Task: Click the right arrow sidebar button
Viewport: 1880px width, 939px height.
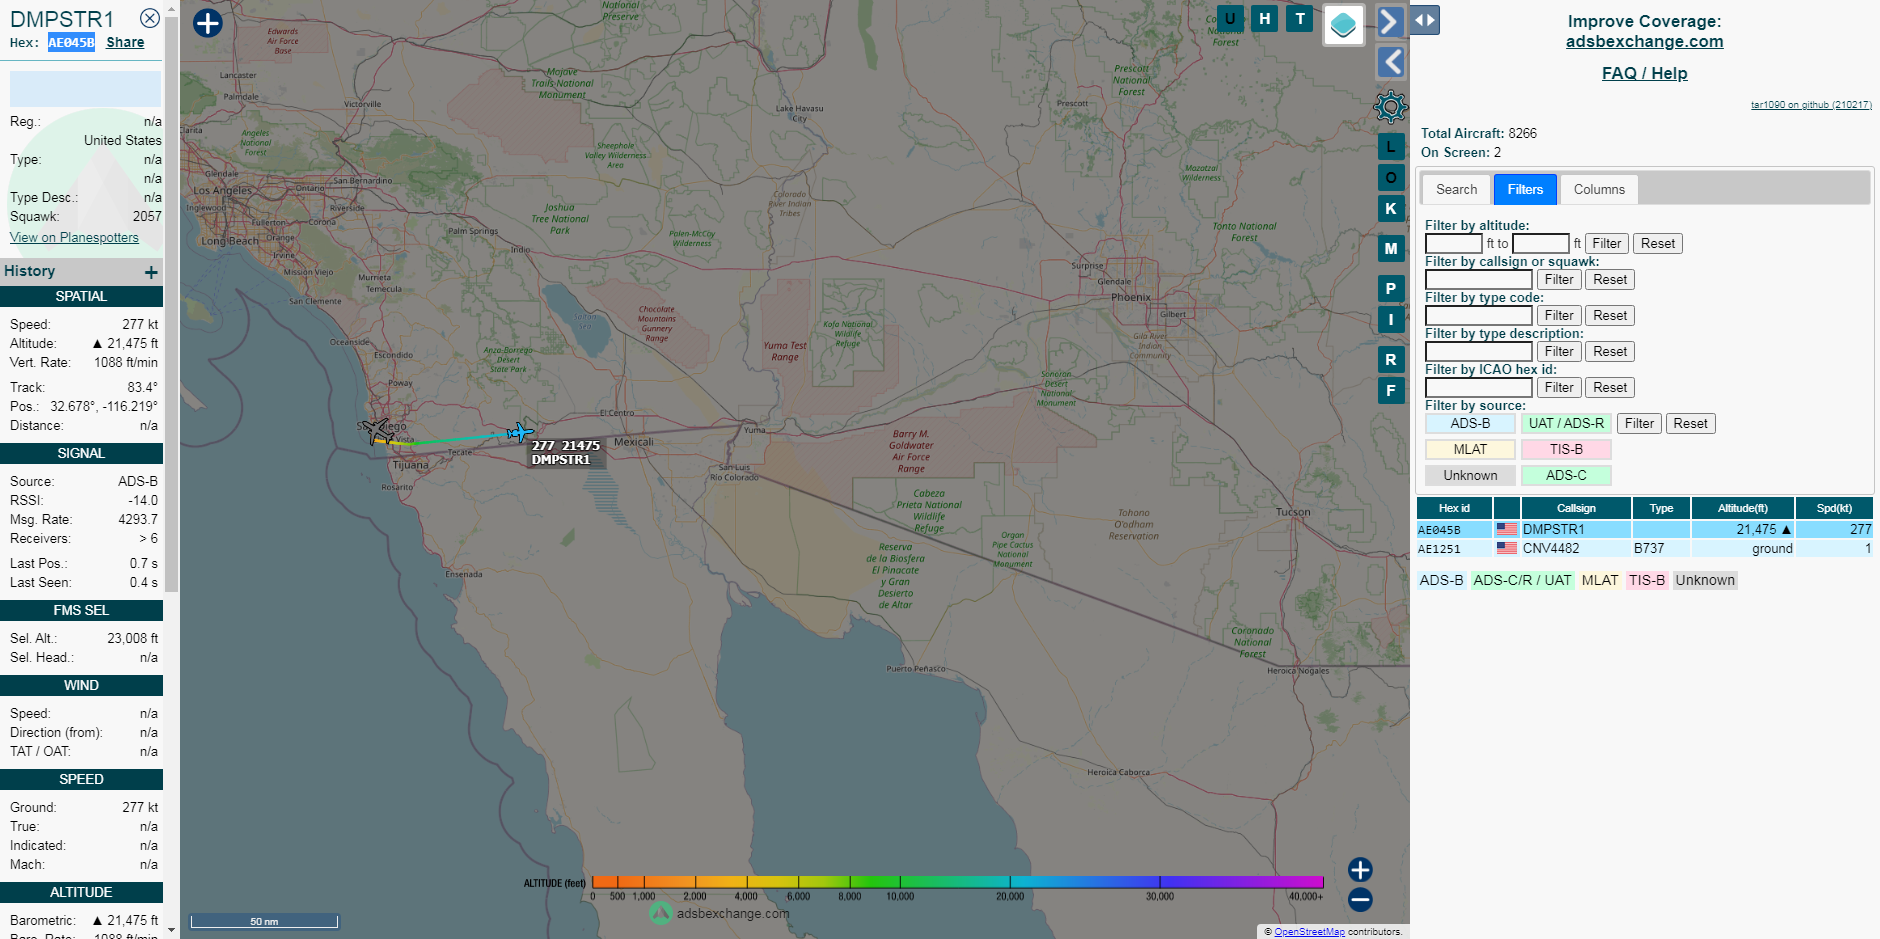Action: (x=1390, y=21)
